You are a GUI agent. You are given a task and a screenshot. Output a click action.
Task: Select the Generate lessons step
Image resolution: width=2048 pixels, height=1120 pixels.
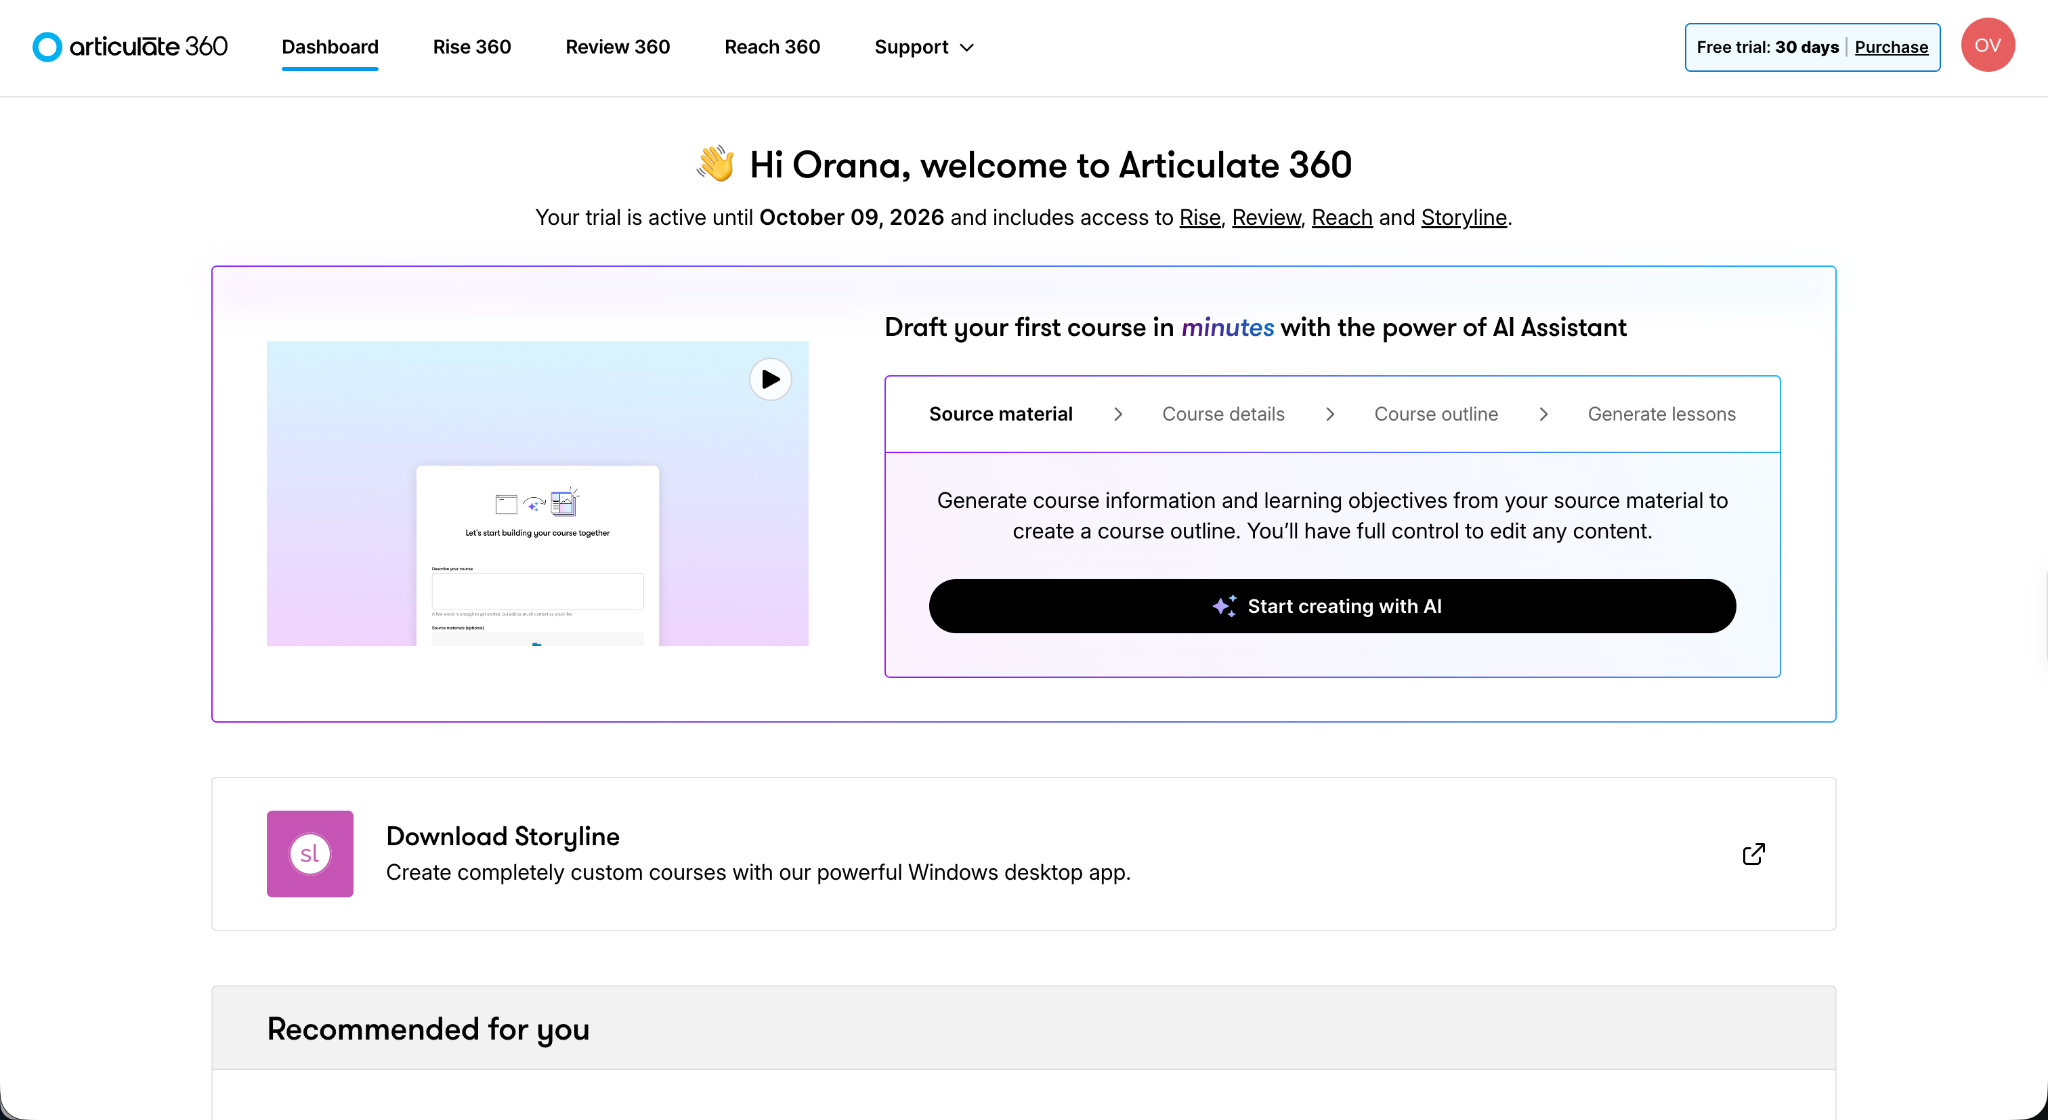tap(1661, 414)
